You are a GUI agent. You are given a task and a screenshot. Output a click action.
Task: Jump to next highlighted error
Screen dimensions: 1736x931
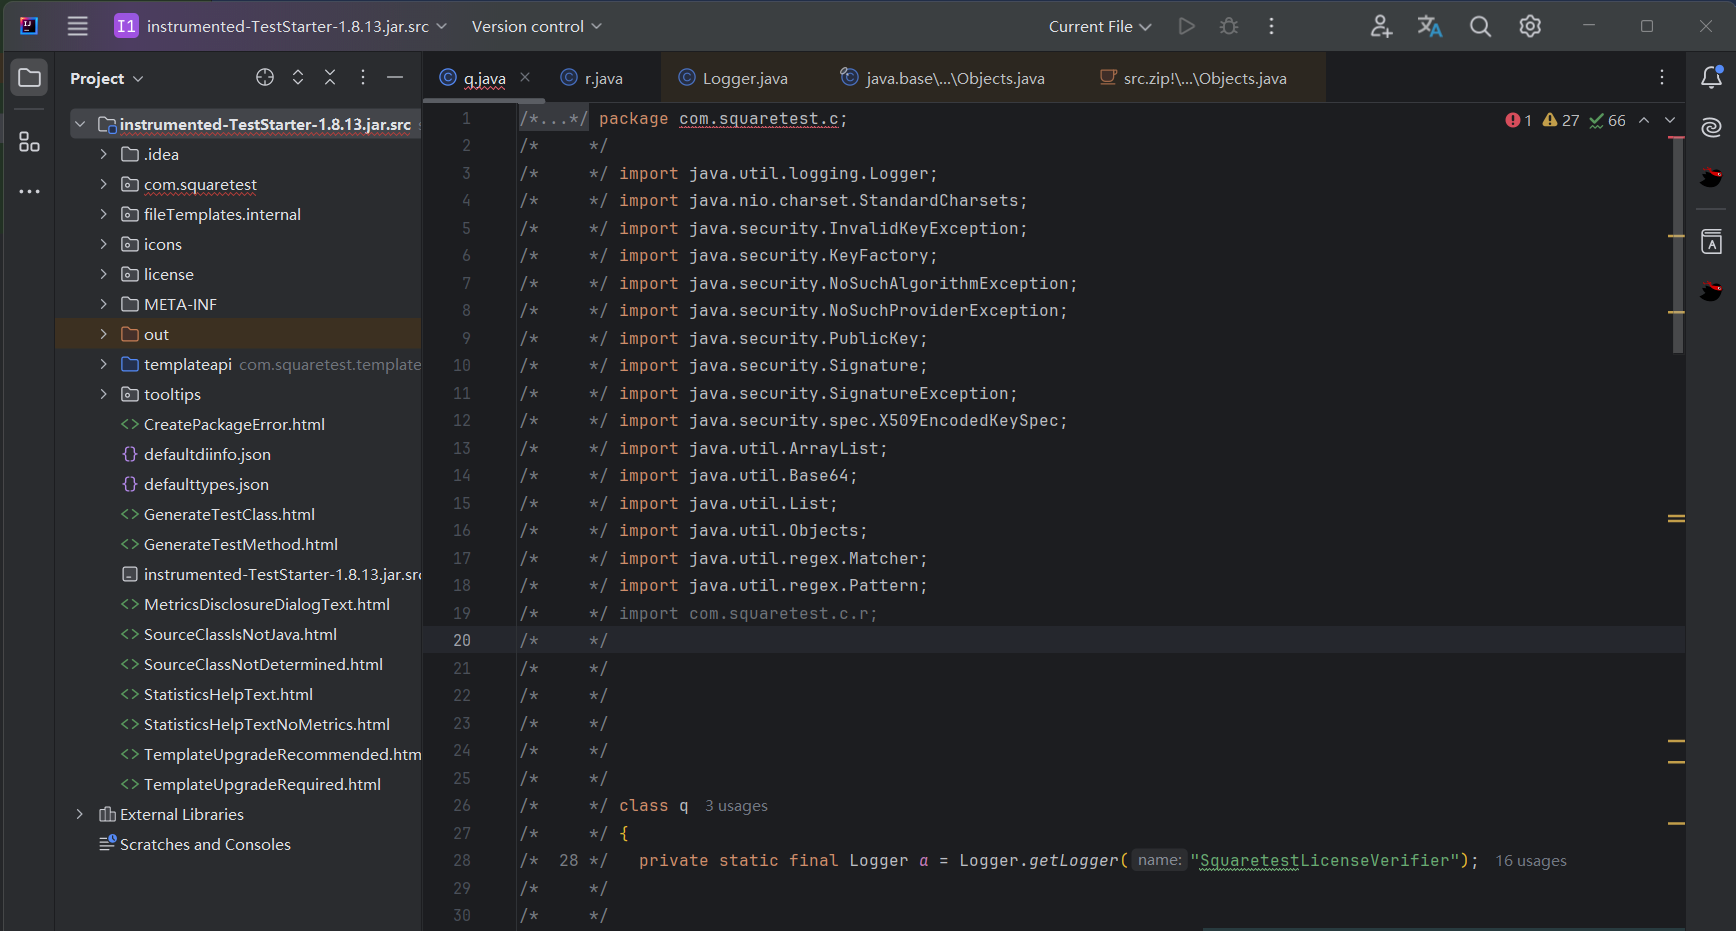(x=1670, y=120)
